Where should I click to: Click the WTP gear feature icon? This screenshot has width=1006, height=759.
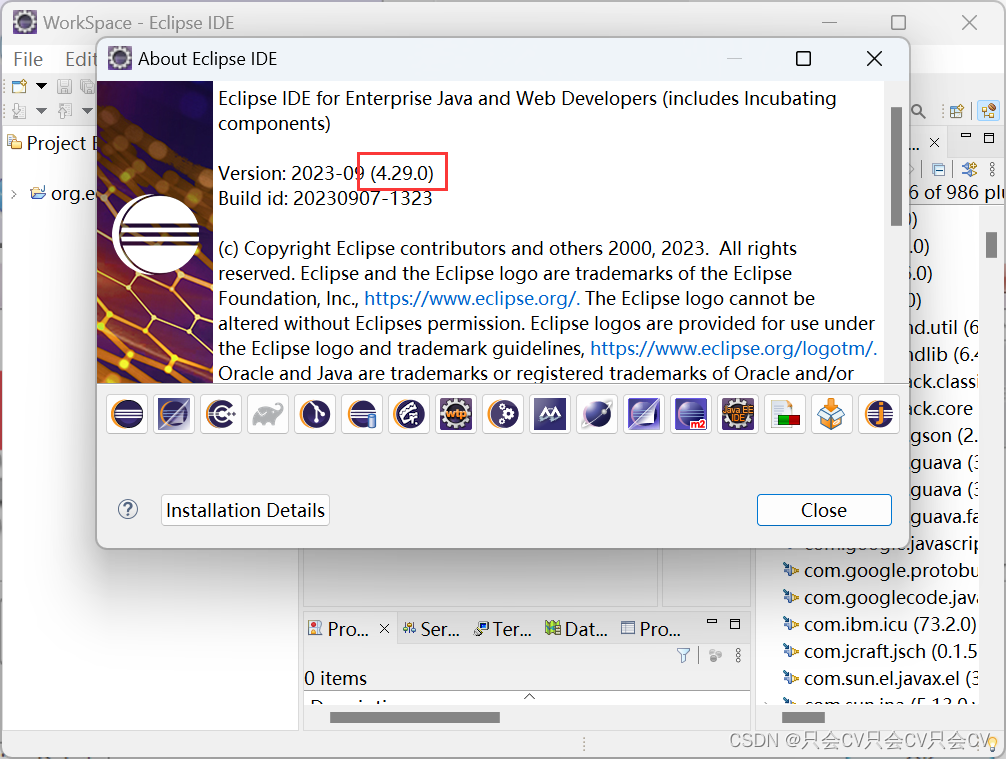pos(456,414)
